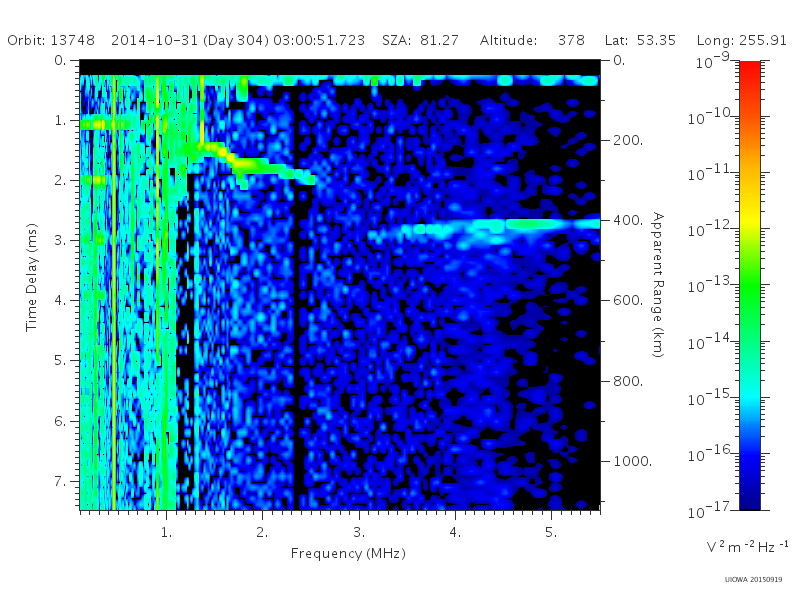The height and width of the screenshot is (600, 800).
Task: Click the Orbit: 13748 header label
Action: point(51,40)
